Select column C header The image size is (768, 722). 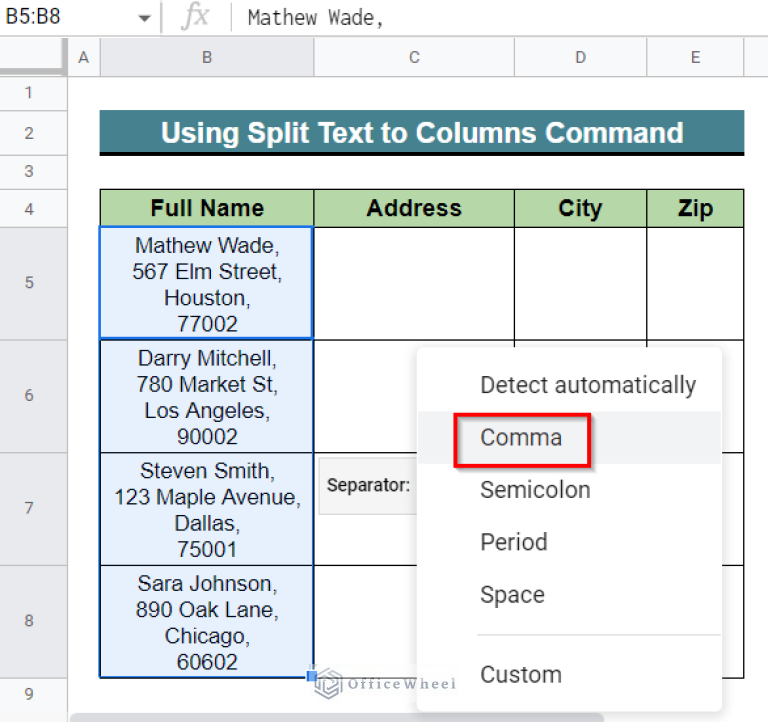point(414,58)
